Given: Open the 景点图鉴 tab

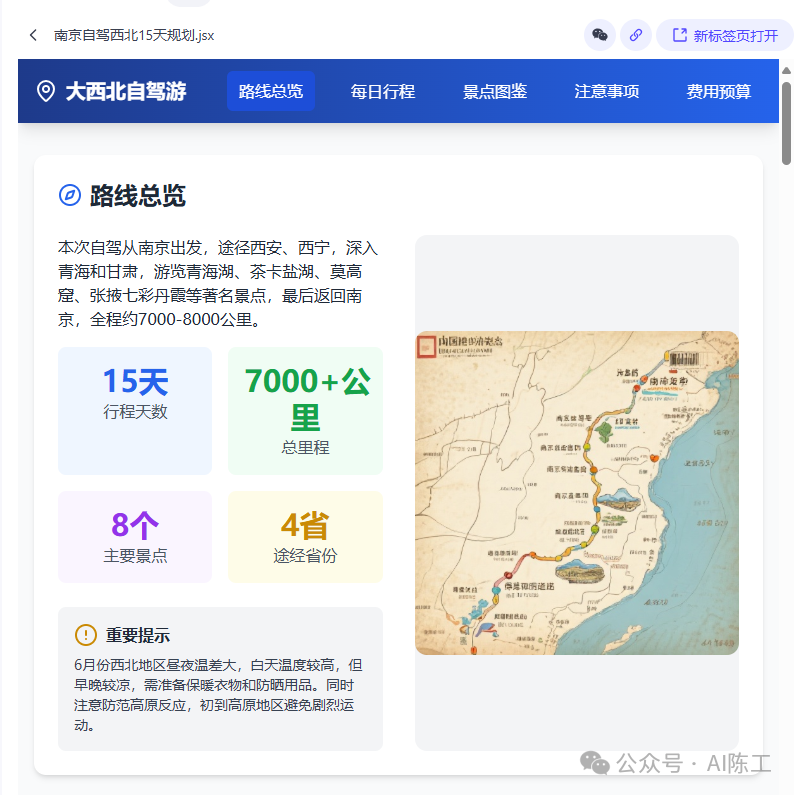Looking at the screenshot, I should click(495, 92).
